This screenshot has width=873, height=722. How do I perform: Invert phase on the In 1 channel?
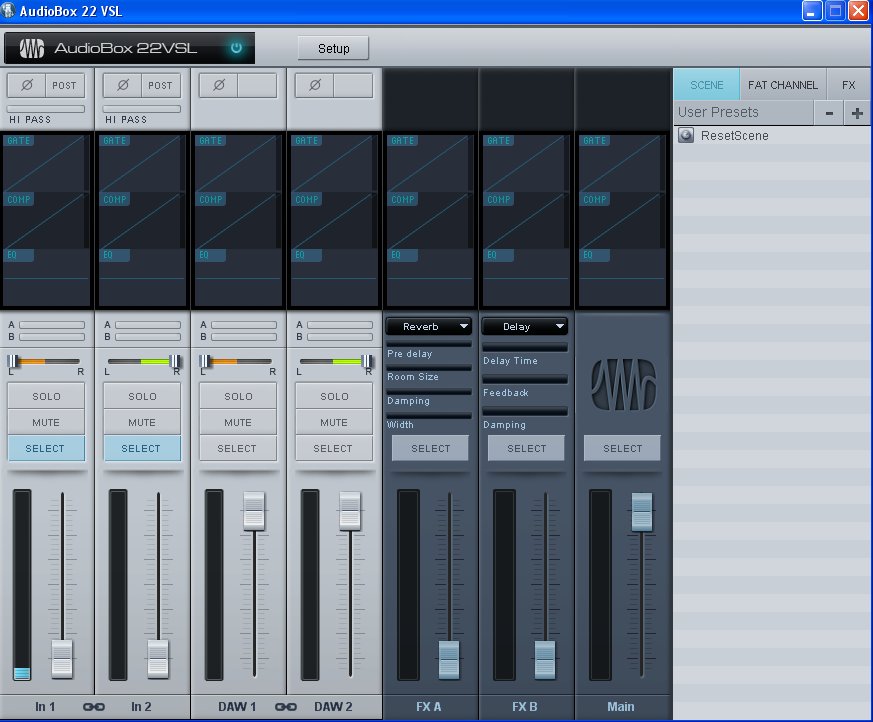coord(26,85)
